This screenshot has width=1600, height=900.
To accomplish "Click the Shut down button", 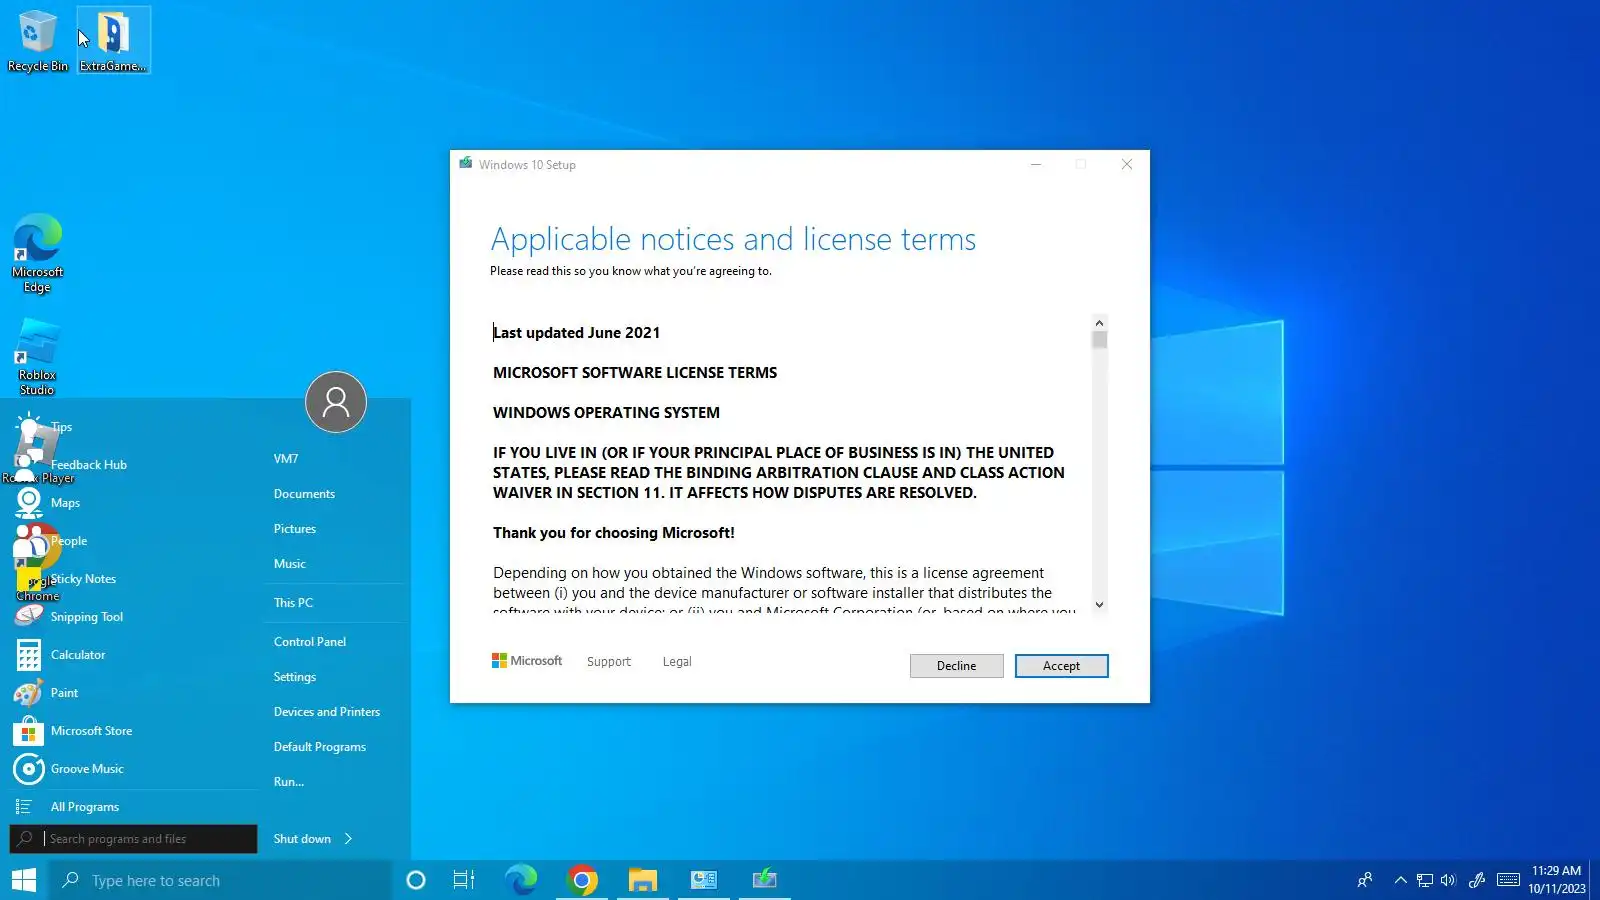I will click(x=302, y=839).
